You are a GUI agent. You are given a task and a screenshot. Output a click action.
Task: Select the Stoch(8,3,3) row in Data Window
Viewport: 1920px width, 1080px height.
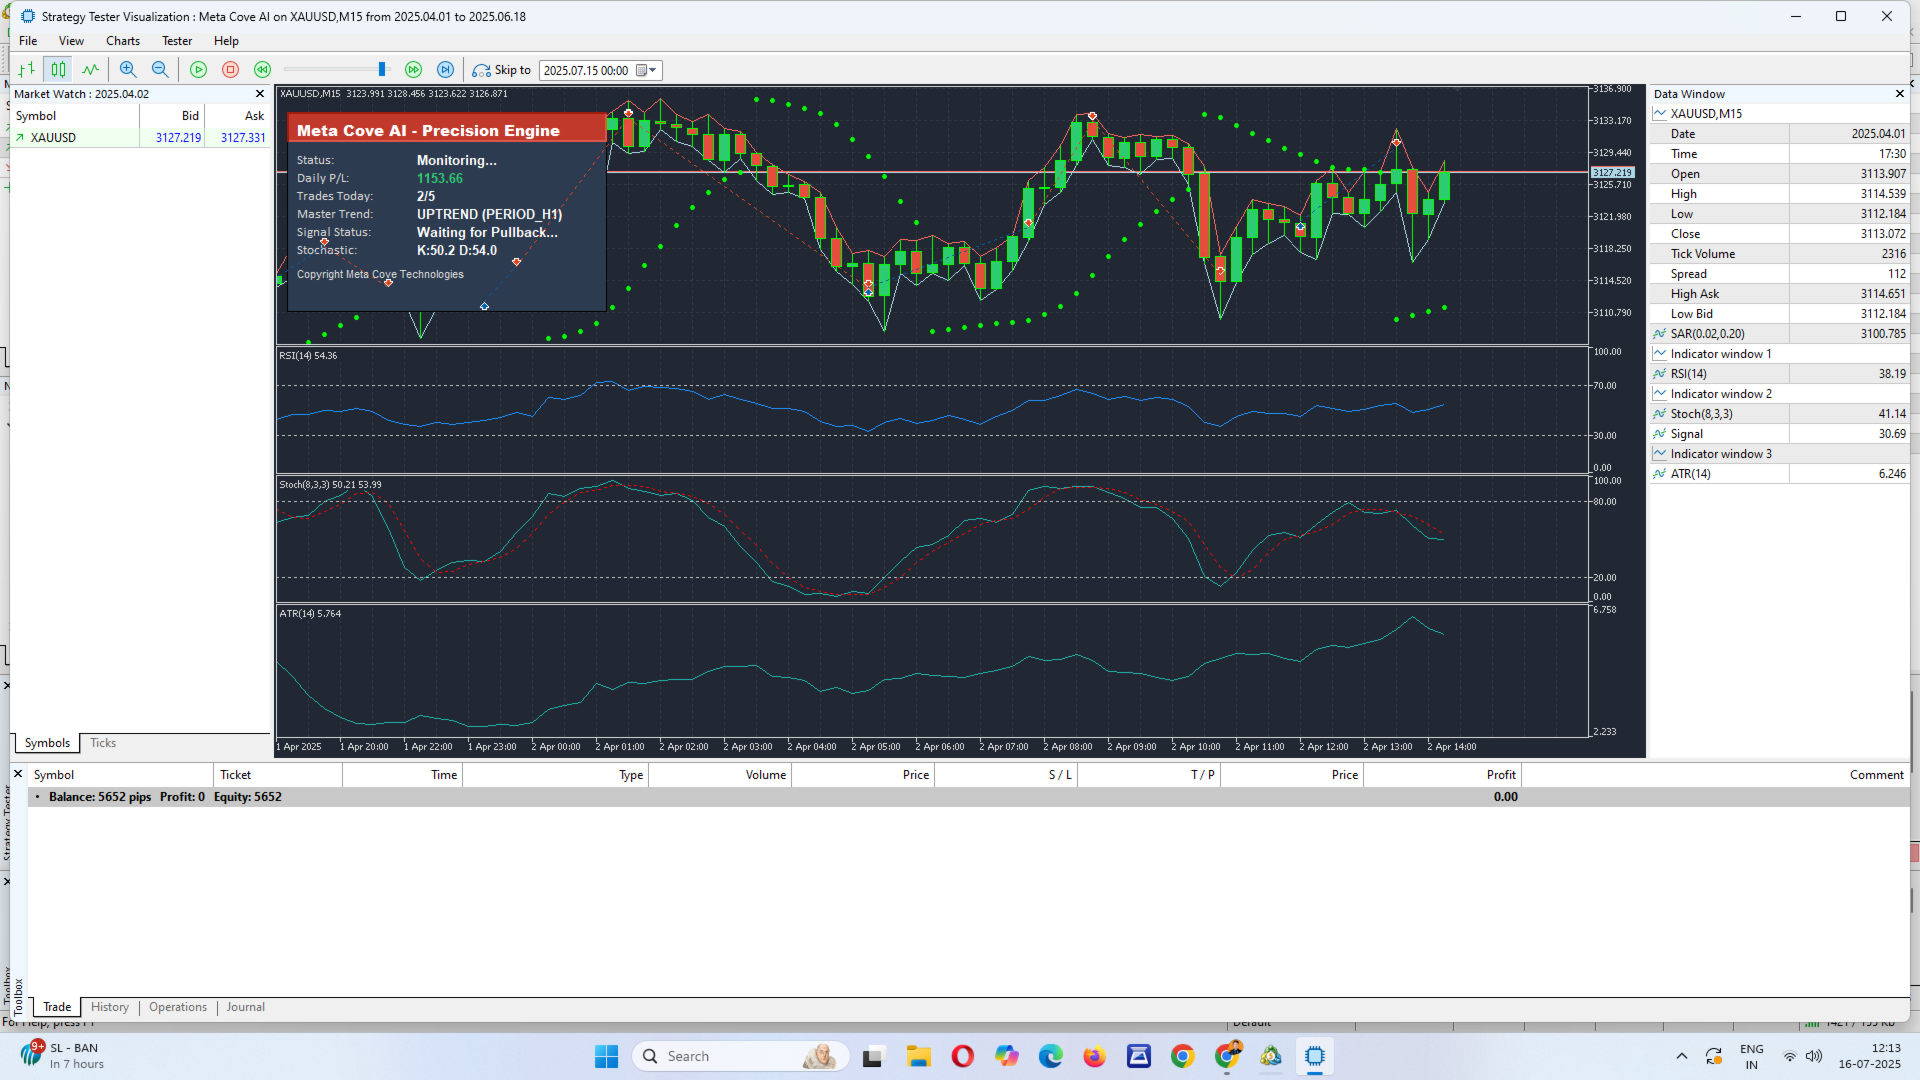click(x=1780, y=414)
